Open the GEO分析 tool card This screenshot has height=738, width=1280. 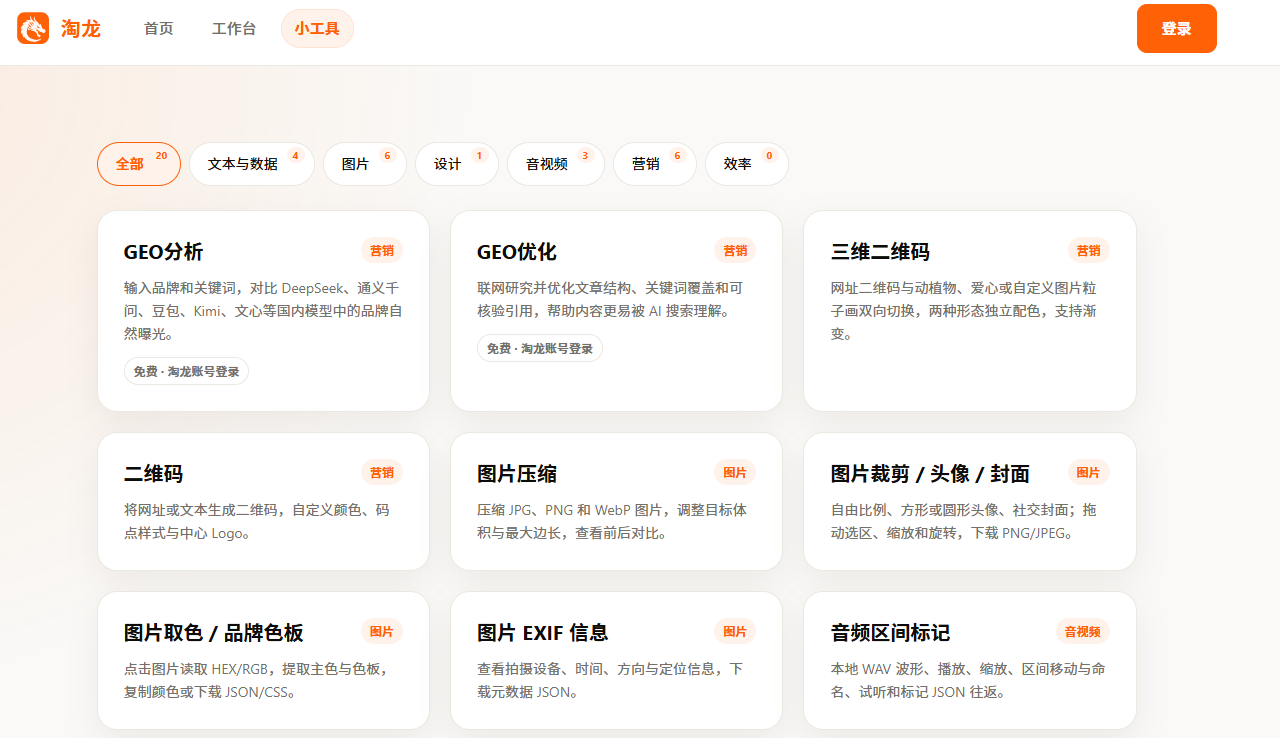point(263,311)
